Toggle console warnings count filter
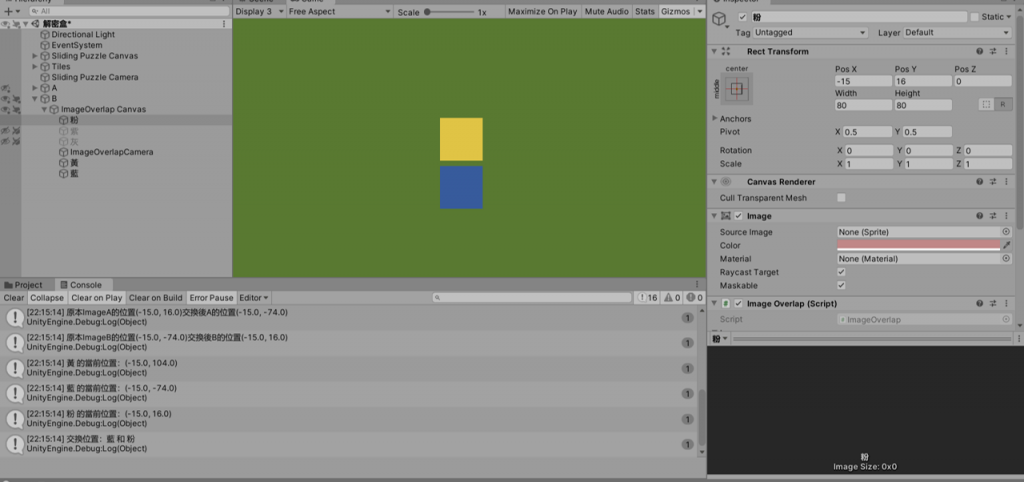The height and width of the screenshot is (482, 1024). tap(672, 298)
